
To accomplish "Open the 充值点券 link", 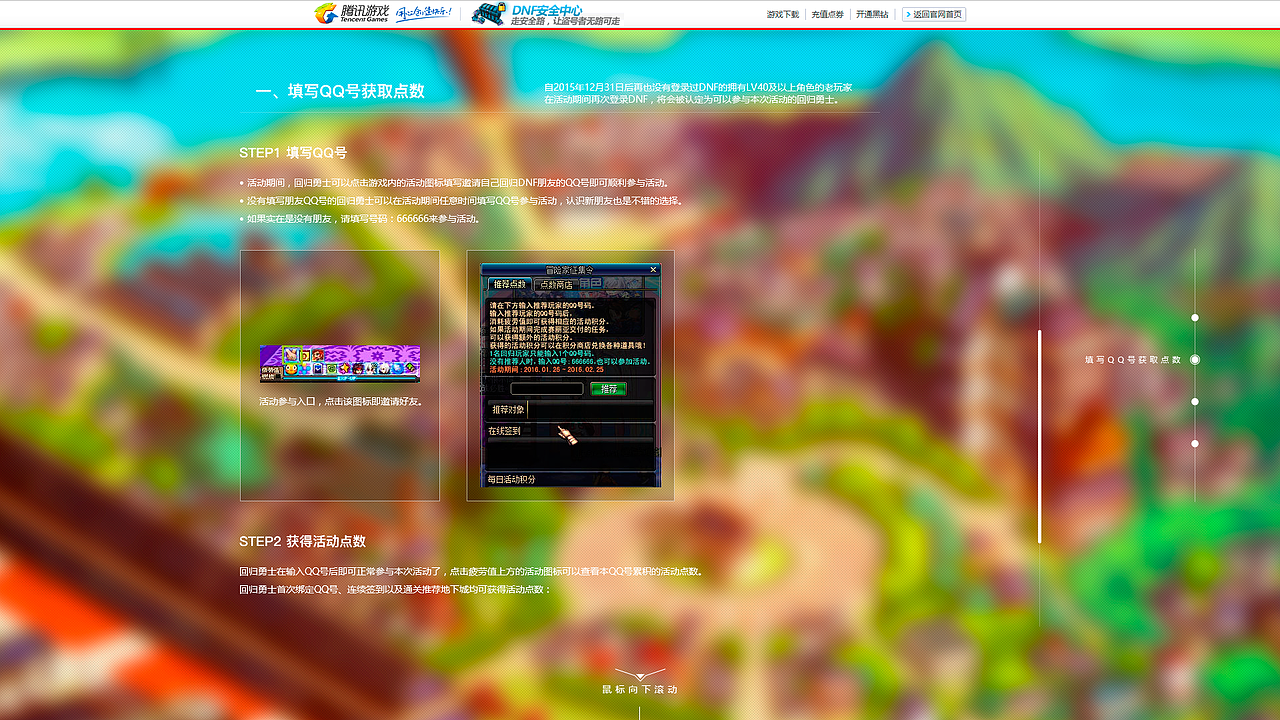I will click(827, 15).
